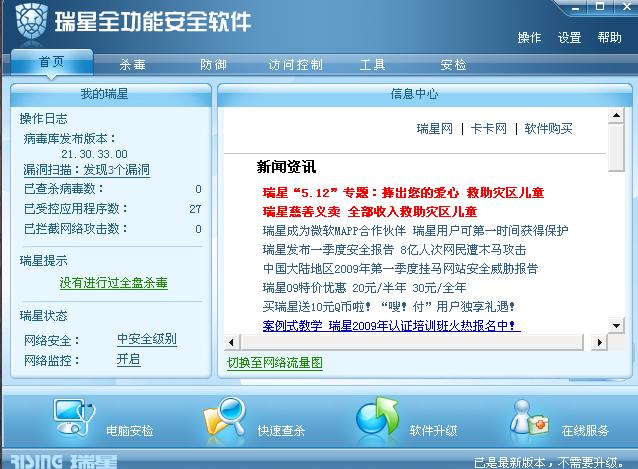
Task: Open news 瑞星发布一季度安全报告
Action: pos(394,249)
